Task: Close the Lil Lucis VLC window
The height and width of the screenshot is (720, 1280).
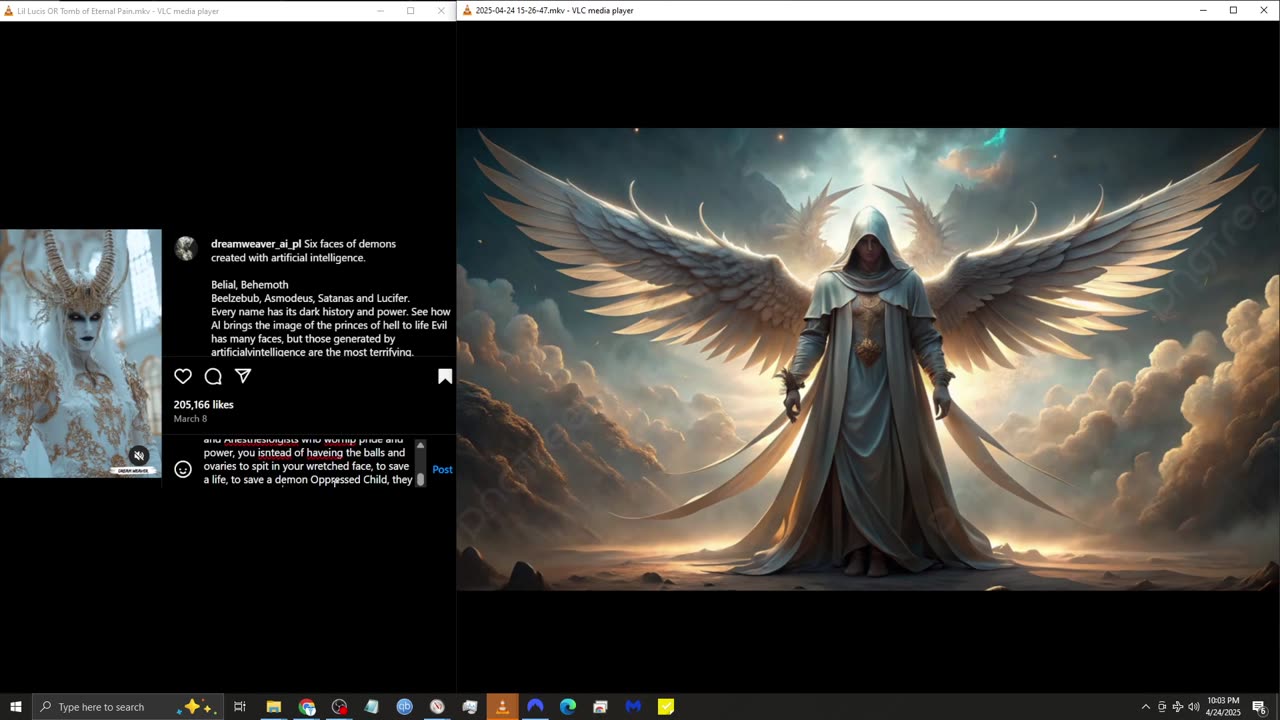Action: tap(441, 11)
